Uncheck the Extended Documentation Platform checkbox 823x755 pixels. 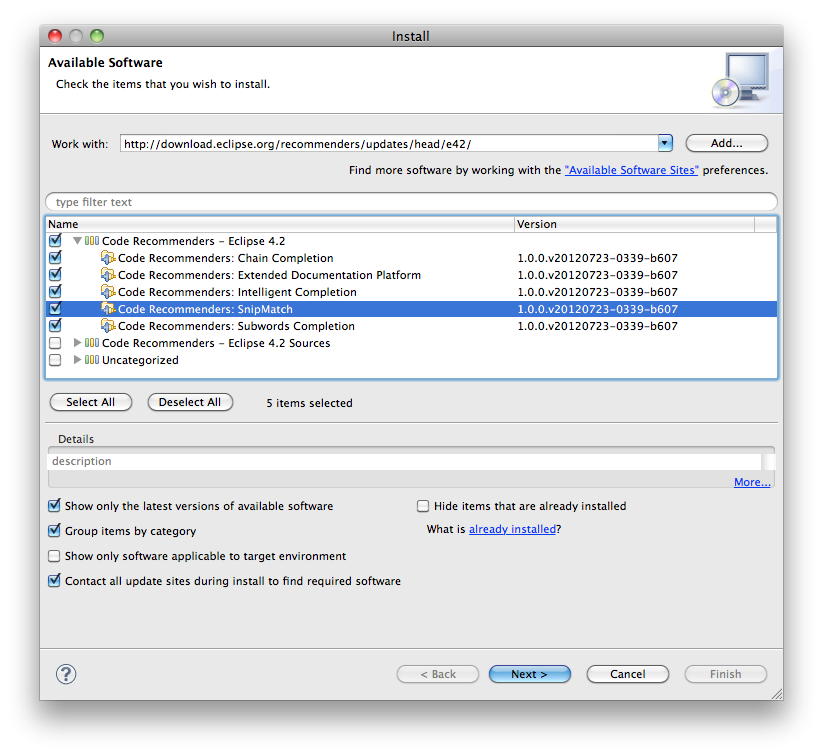(55, 275)
